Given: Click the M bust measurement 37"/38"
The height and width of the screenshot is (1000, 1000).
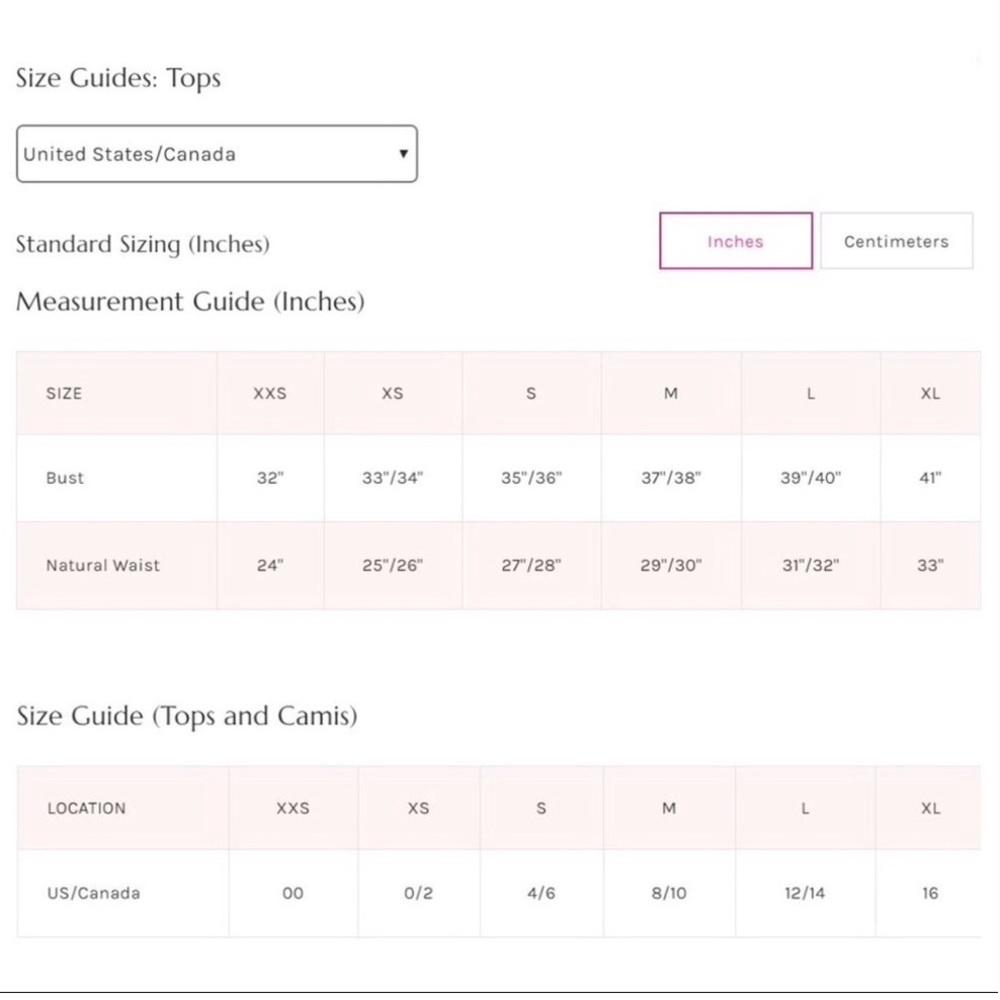Looking at the screenshot, I should pos(671,478).
